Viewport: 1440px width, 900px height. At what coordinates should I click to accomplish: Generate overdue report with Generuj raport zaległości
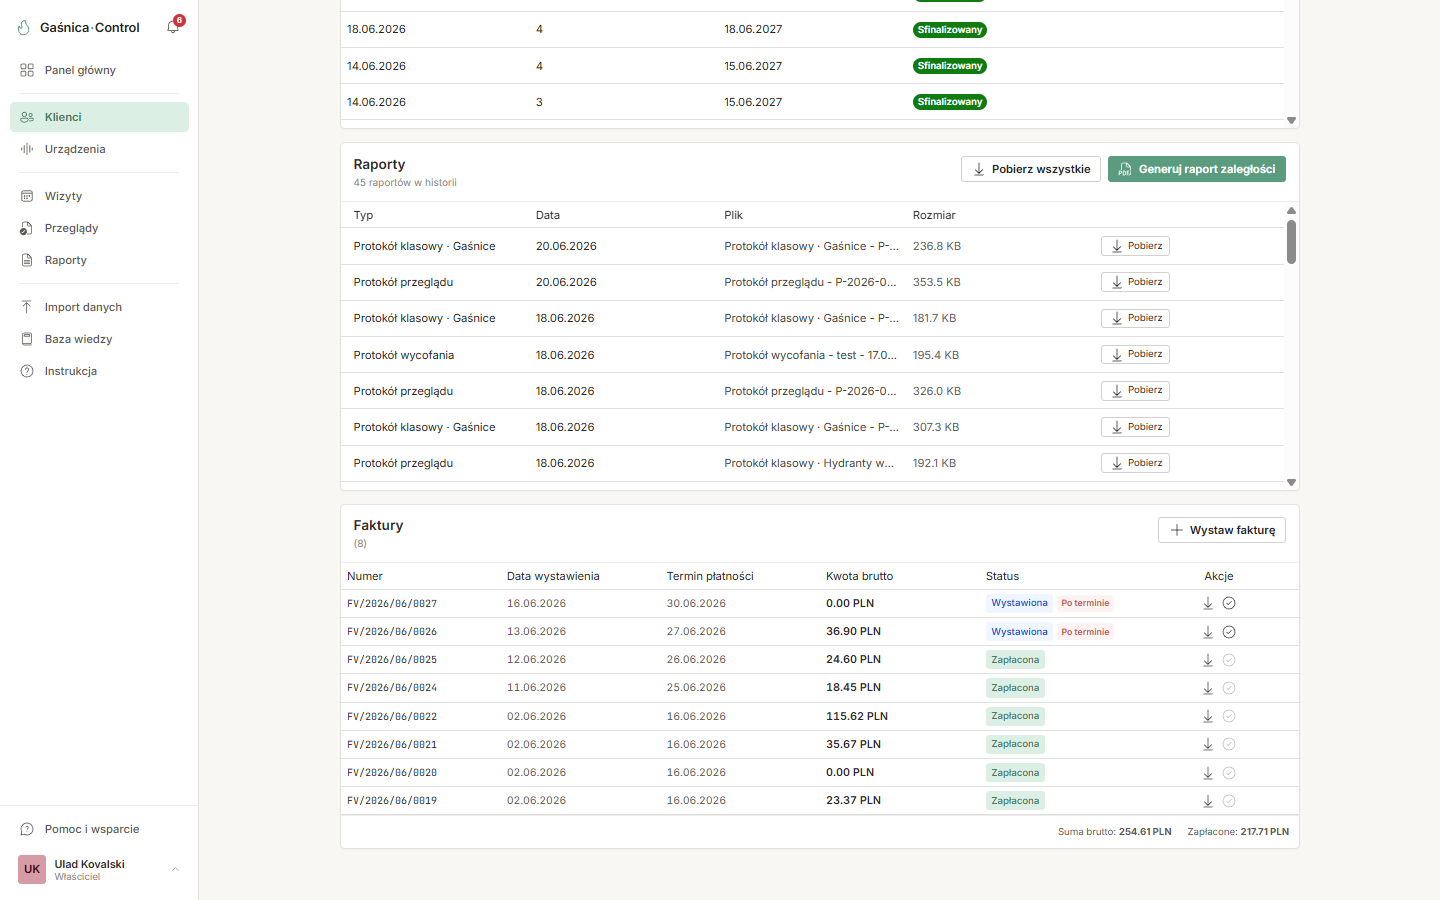pos(1197,169)
